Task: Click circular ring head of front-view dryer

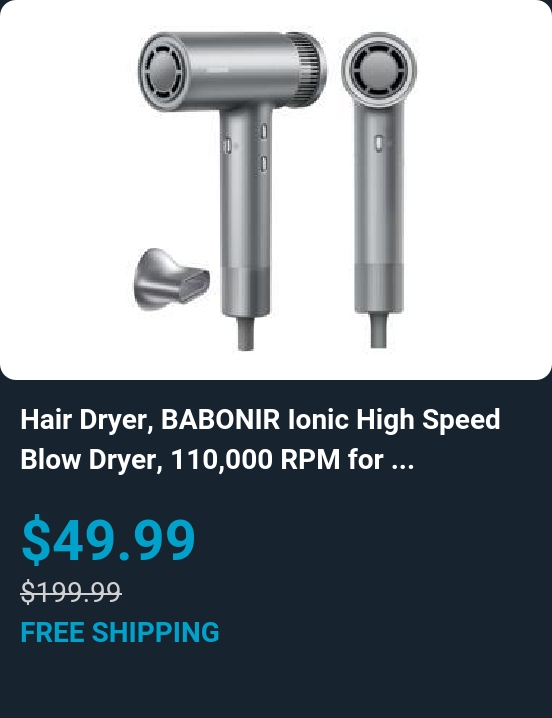Action: pos(379,70)
